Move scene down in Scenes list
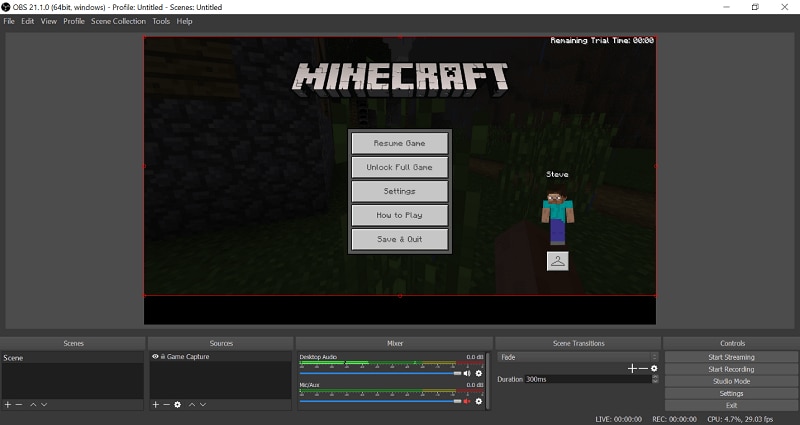Screen dimensions: 800x425 44,405
